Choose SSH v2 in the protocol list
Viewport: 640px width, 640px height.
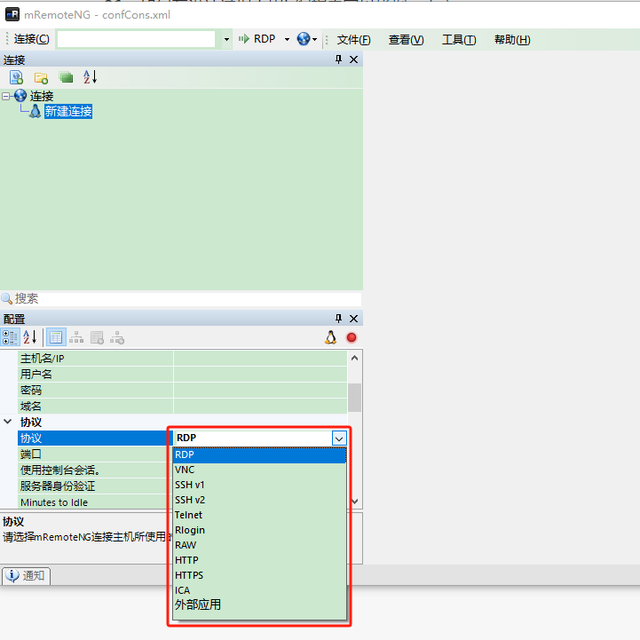[260, 500]
